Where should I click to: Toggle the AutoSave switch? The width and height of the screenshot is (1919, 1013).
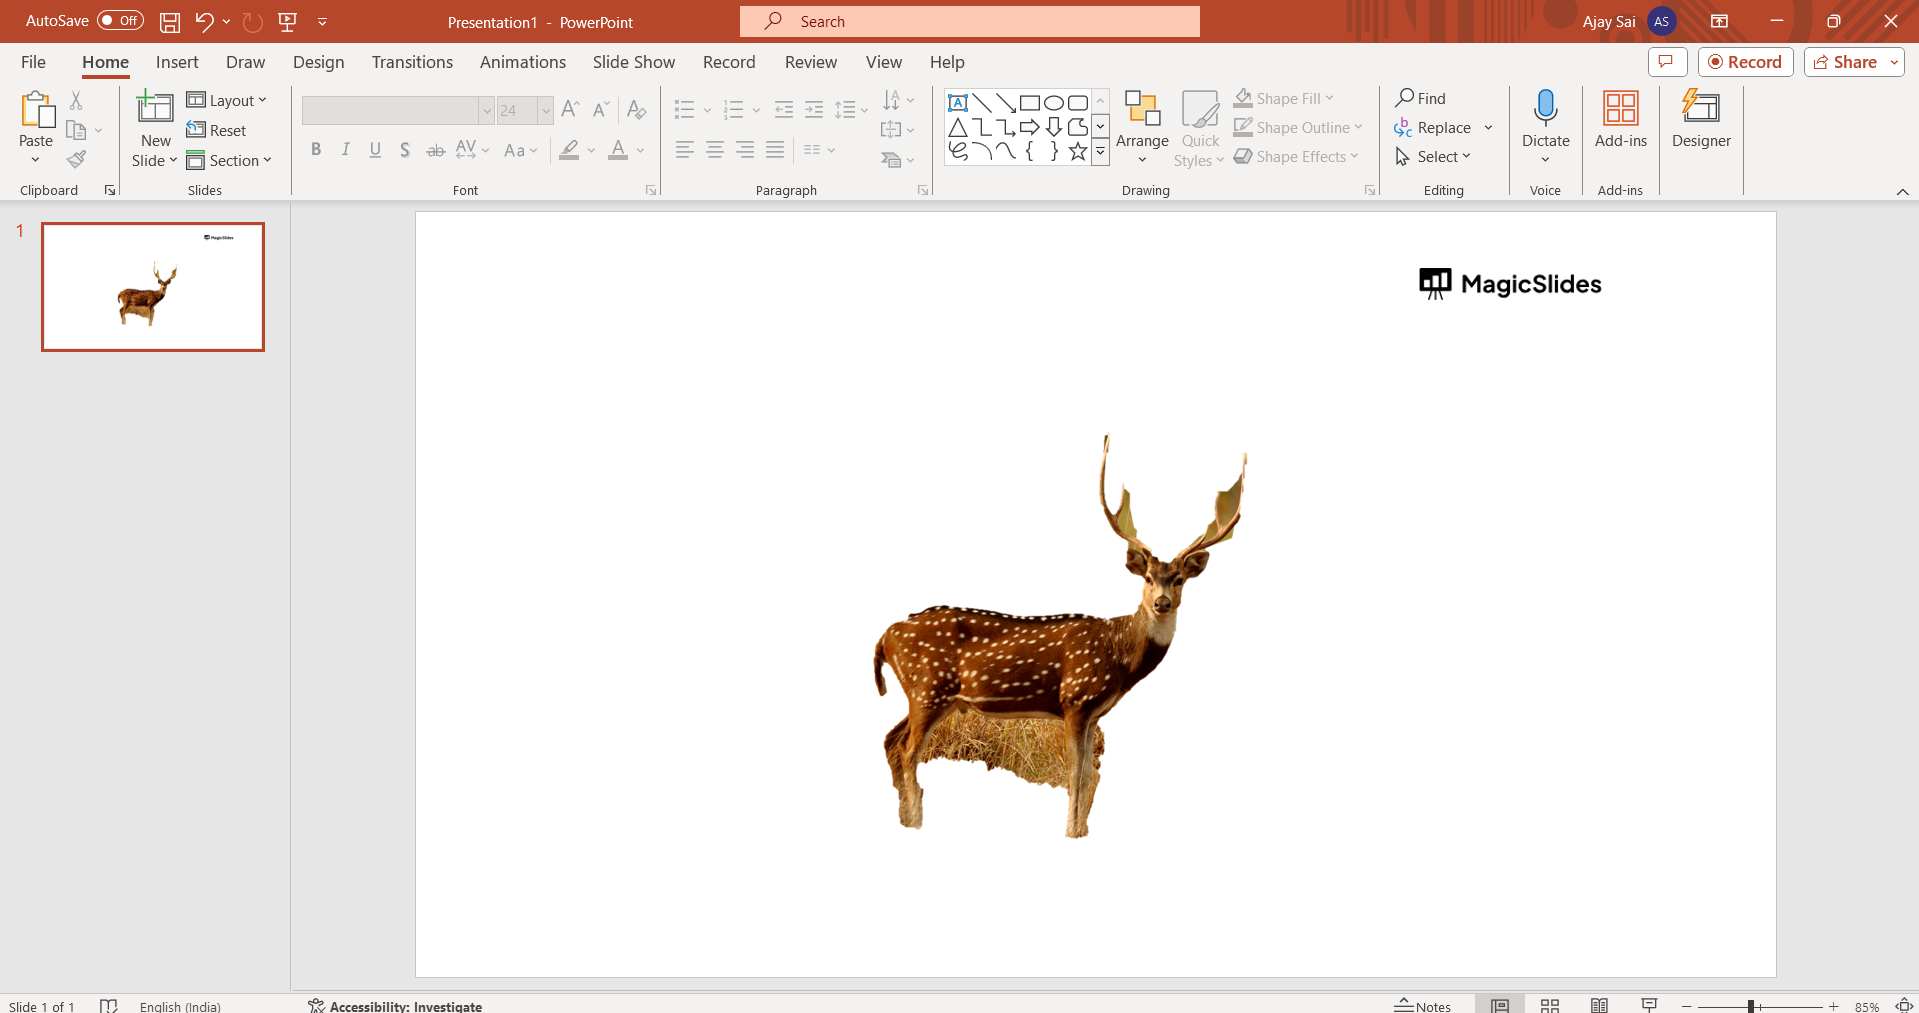[120, 21]
